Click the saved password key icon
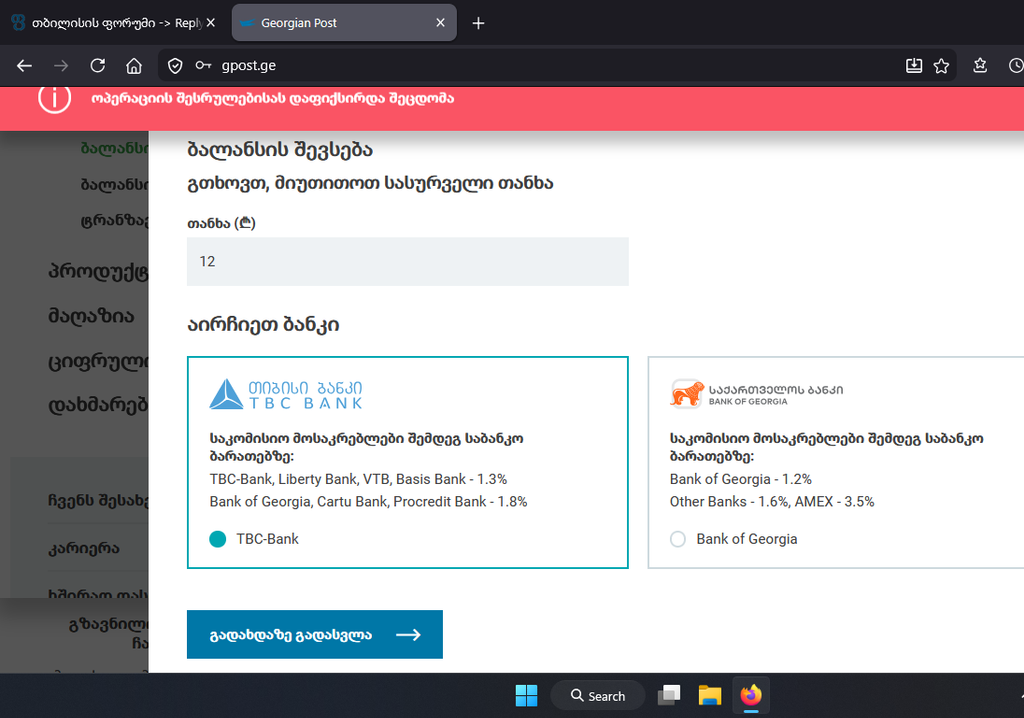Viewport: 1024px width, 718px height. (203, 65)
